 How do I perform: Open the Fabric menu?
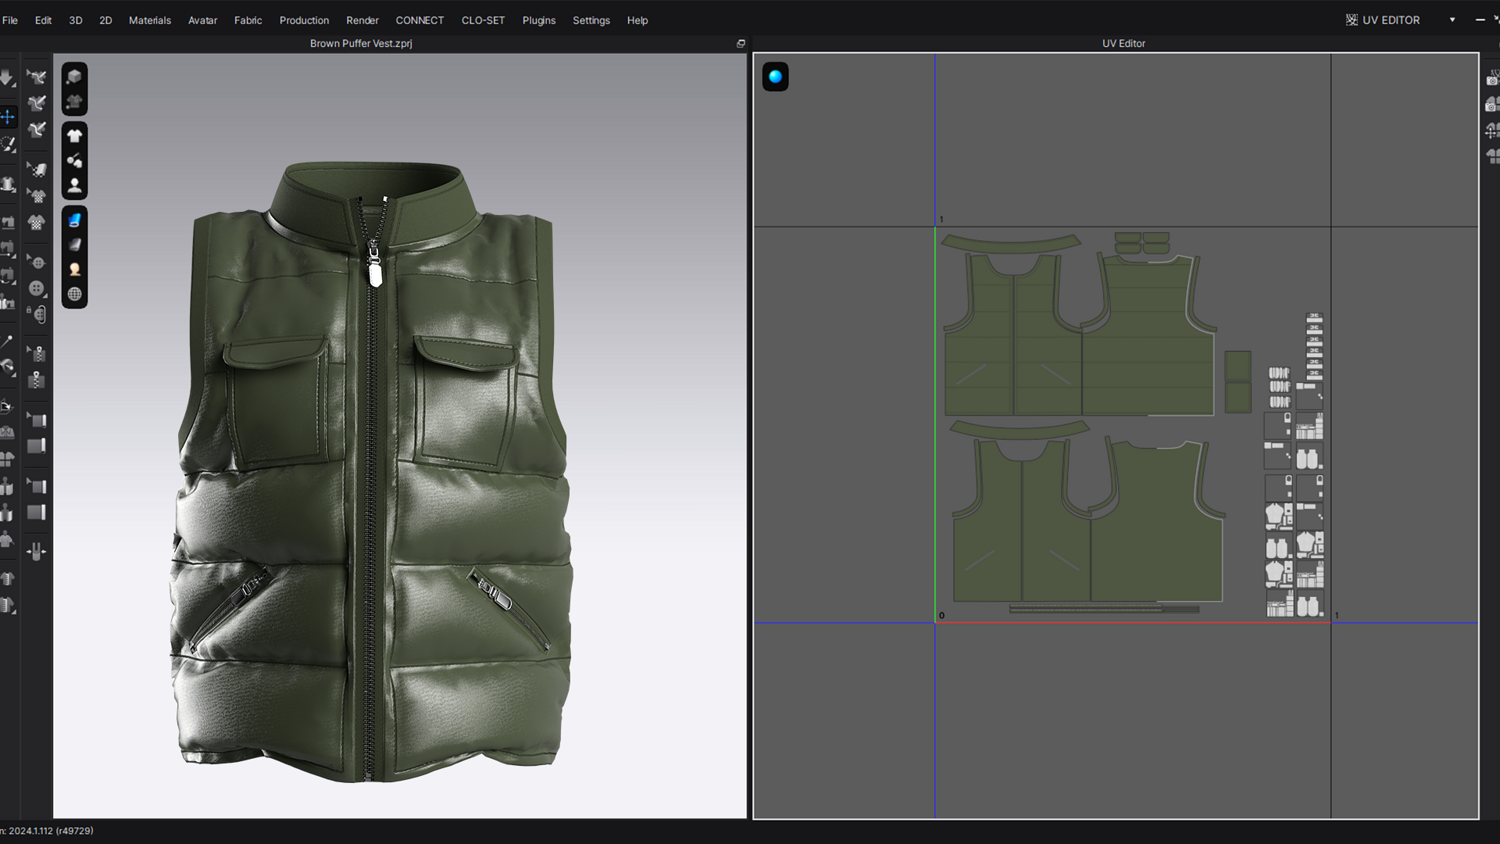(x=248, y=20)
